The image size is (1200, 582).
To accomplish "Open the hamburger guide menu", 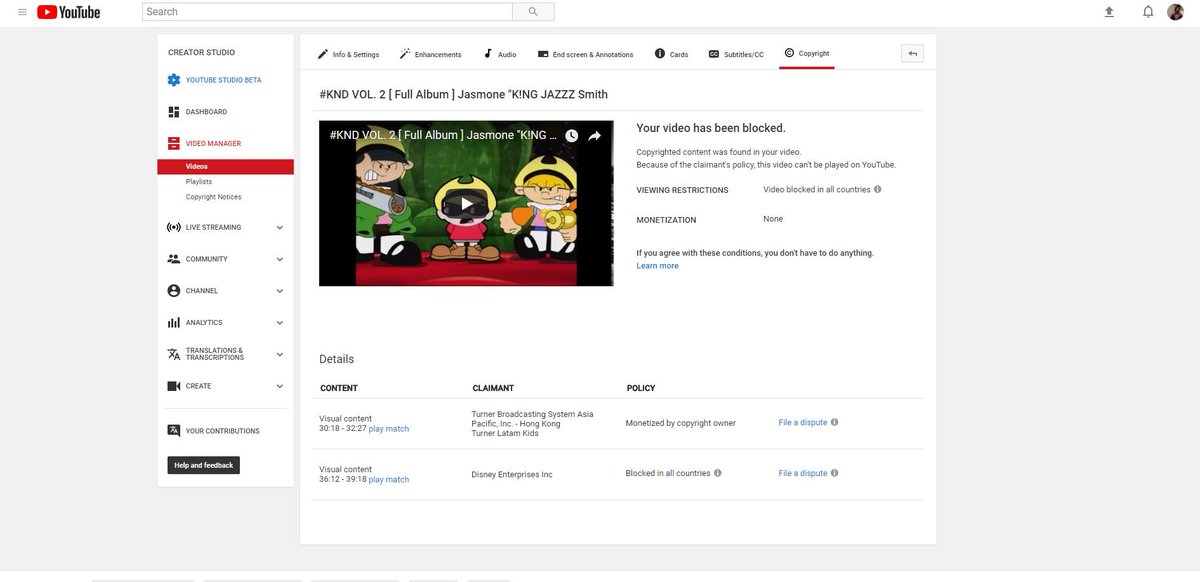I will [x=22, y=12].
